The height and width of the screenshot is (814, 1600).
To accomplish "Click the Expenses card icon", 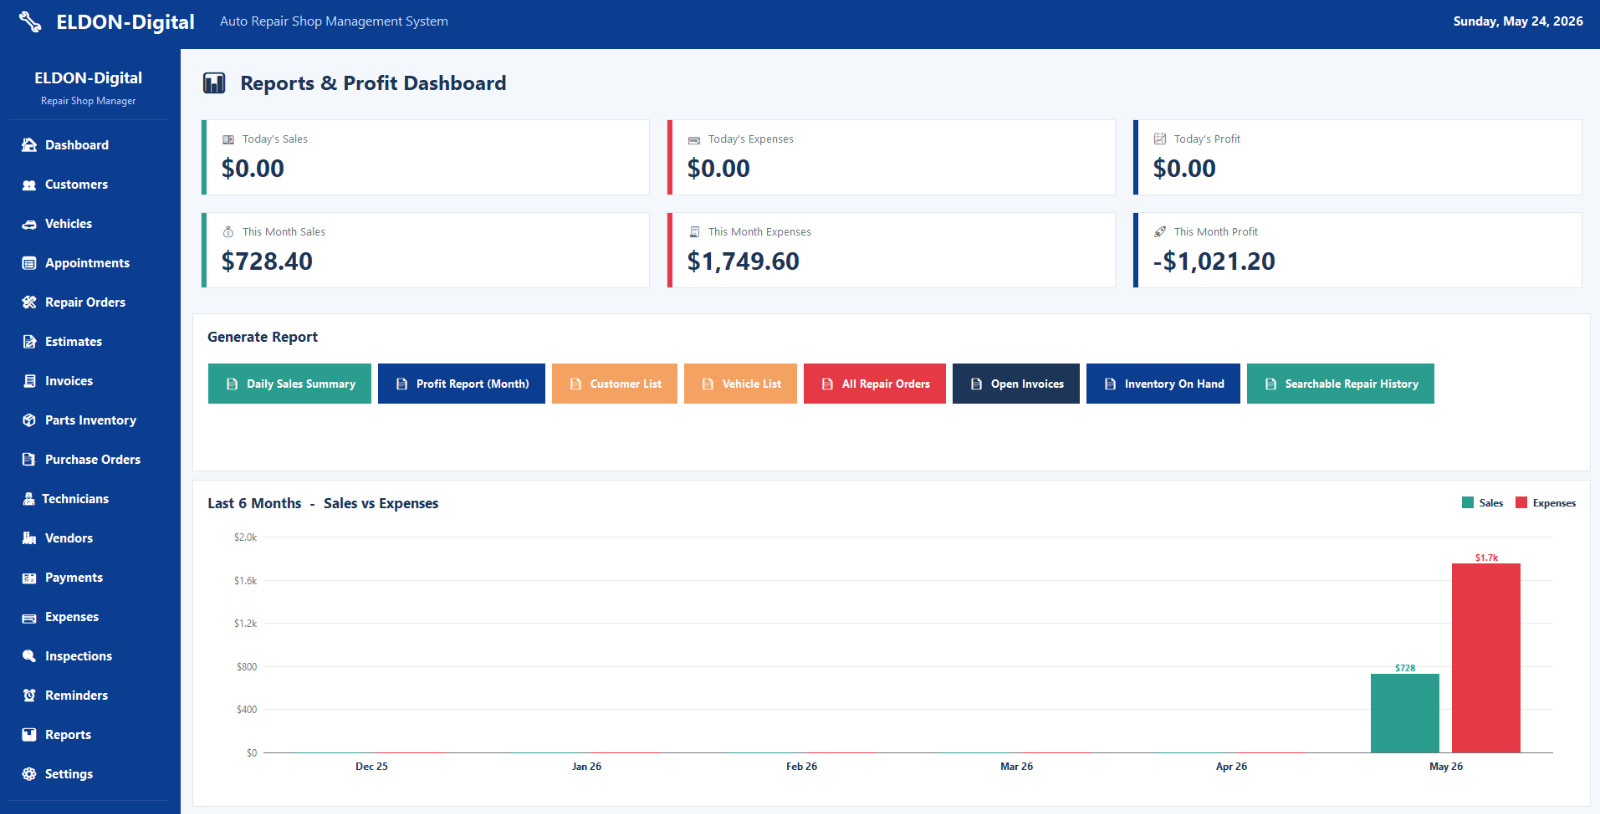I will coord(29,617).
